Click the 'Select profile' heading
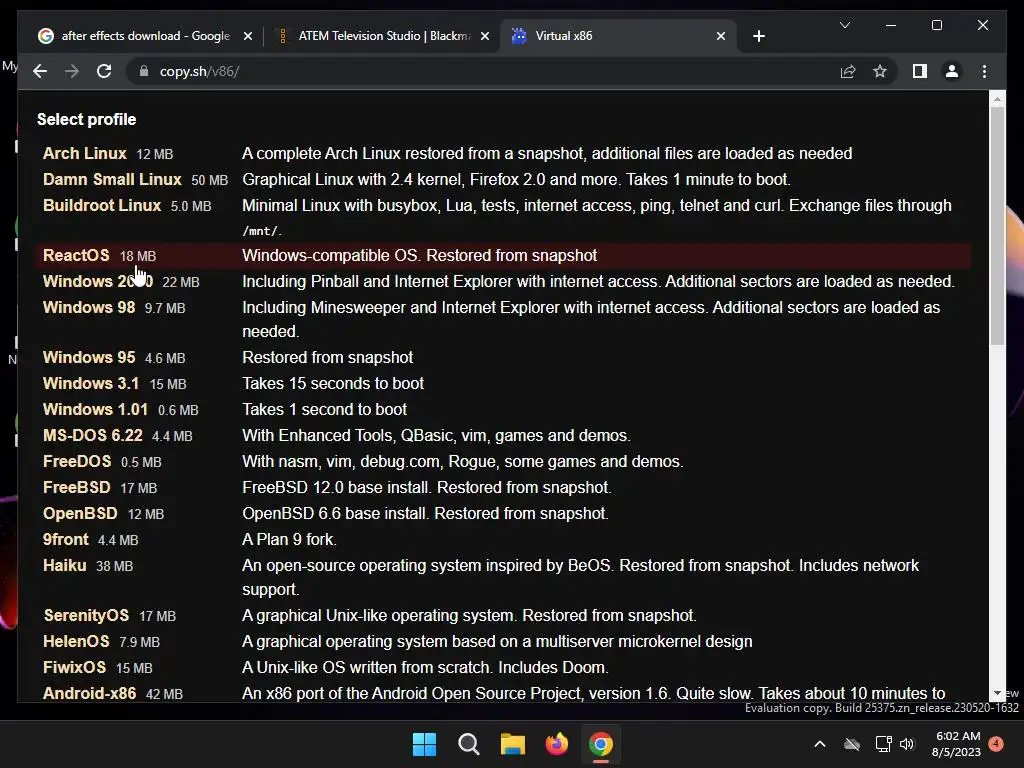 (87, 120)
